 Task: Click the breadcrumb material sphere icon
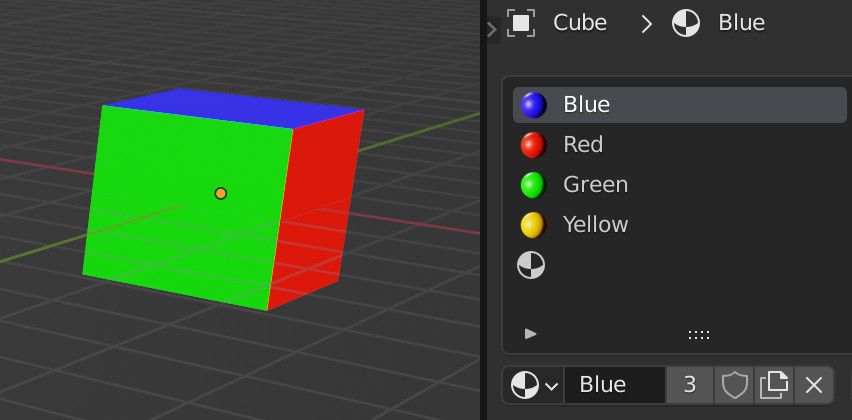coord(686,23)
